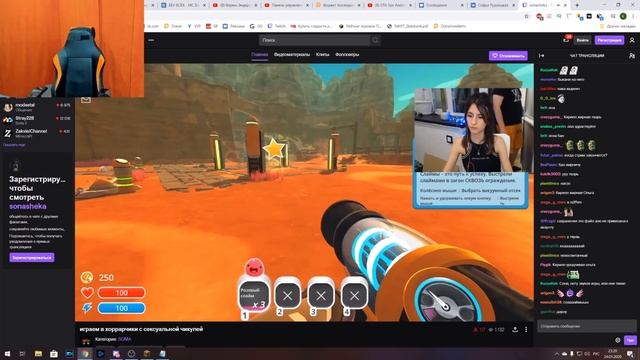The image size is (640, 360).
Task: Open the Stray228 channel in sidebar
Action: 37,120
